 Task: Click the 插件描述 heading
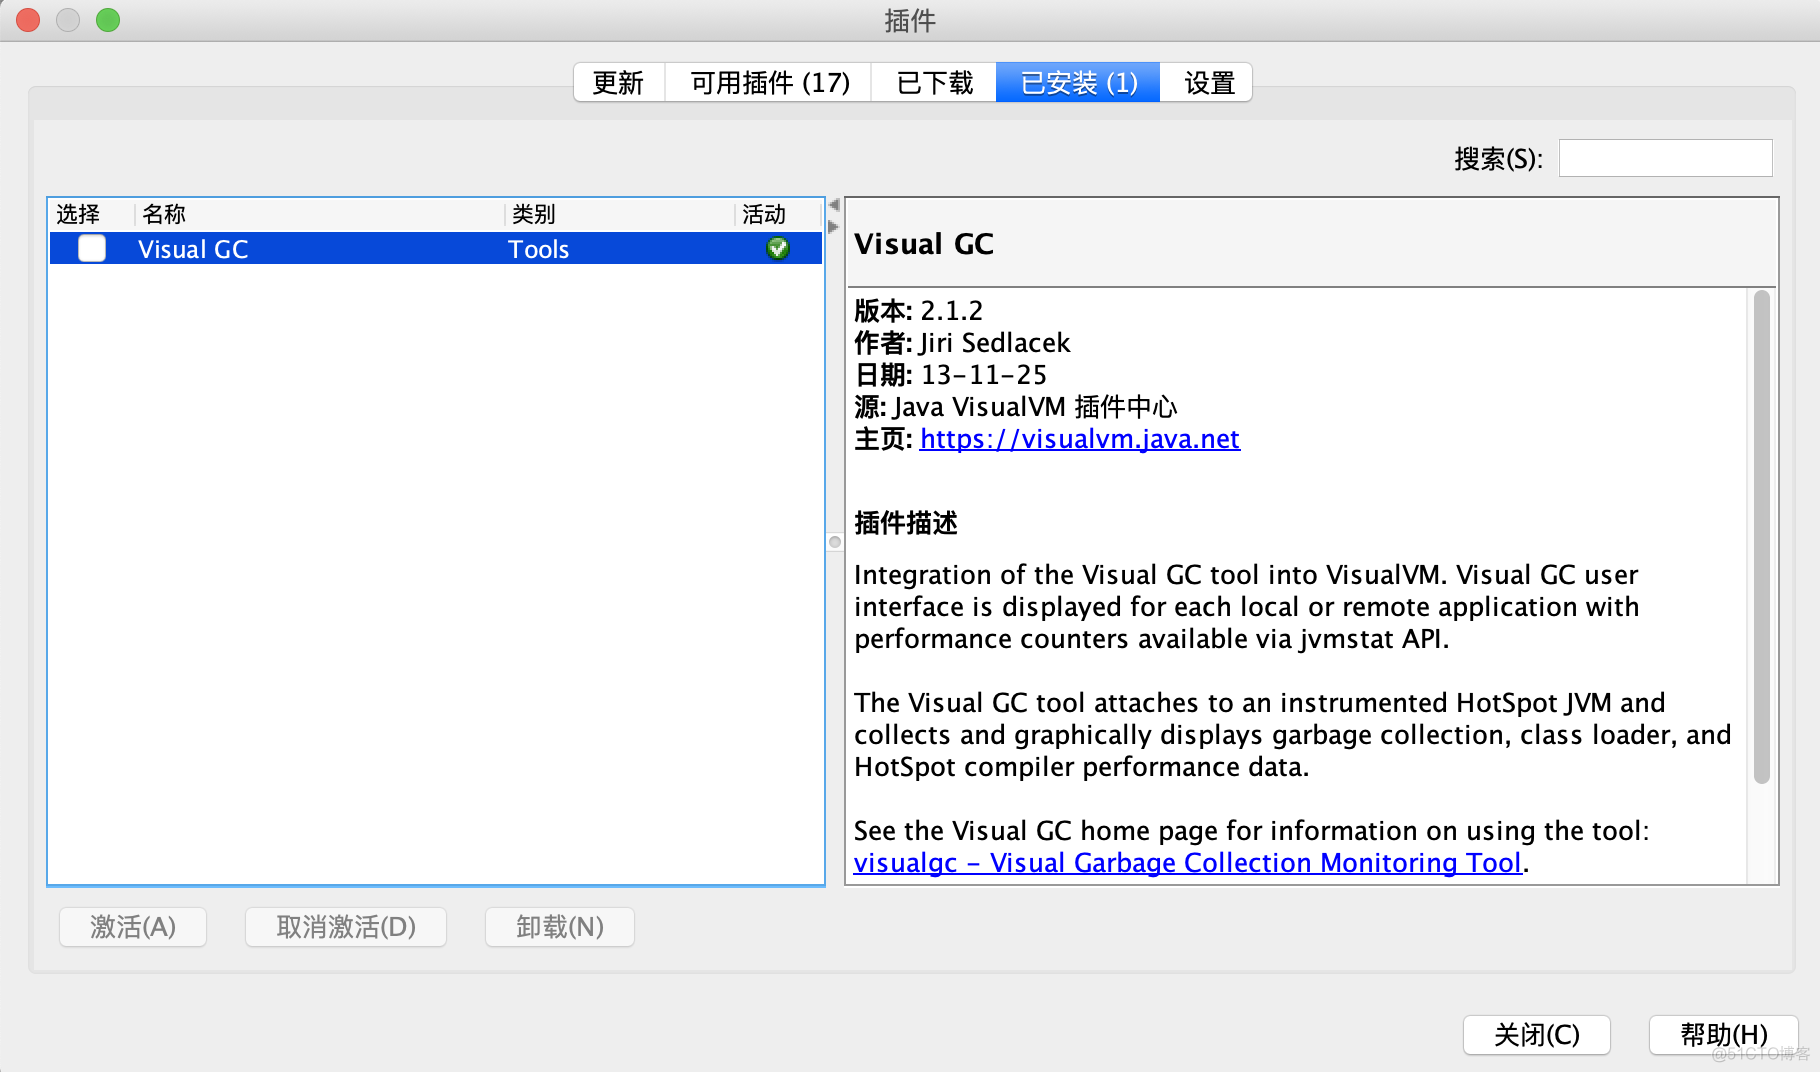(x=906, y=523)
